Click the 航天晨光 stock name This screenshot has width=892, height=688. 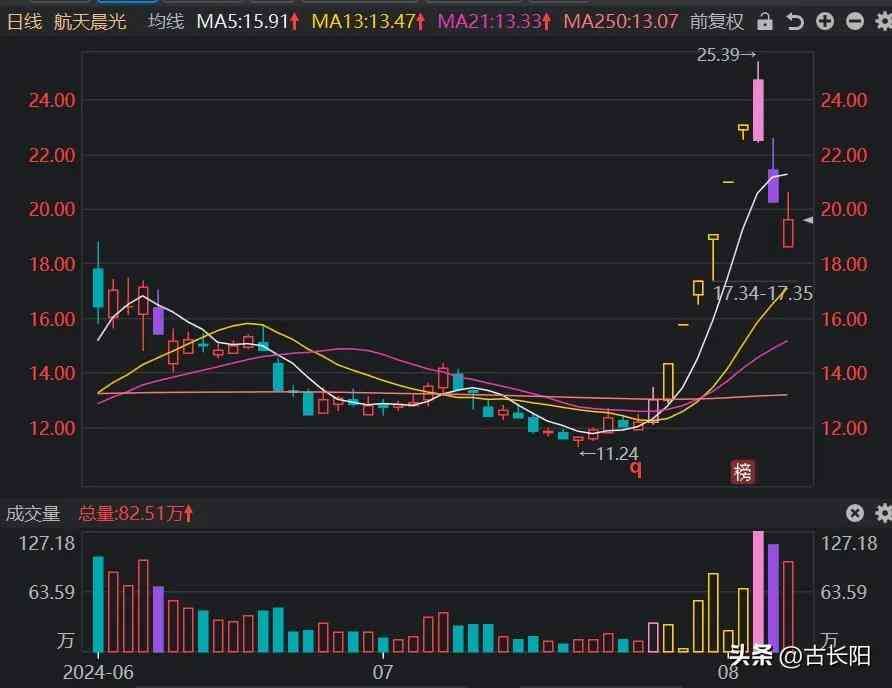(90, 21)
